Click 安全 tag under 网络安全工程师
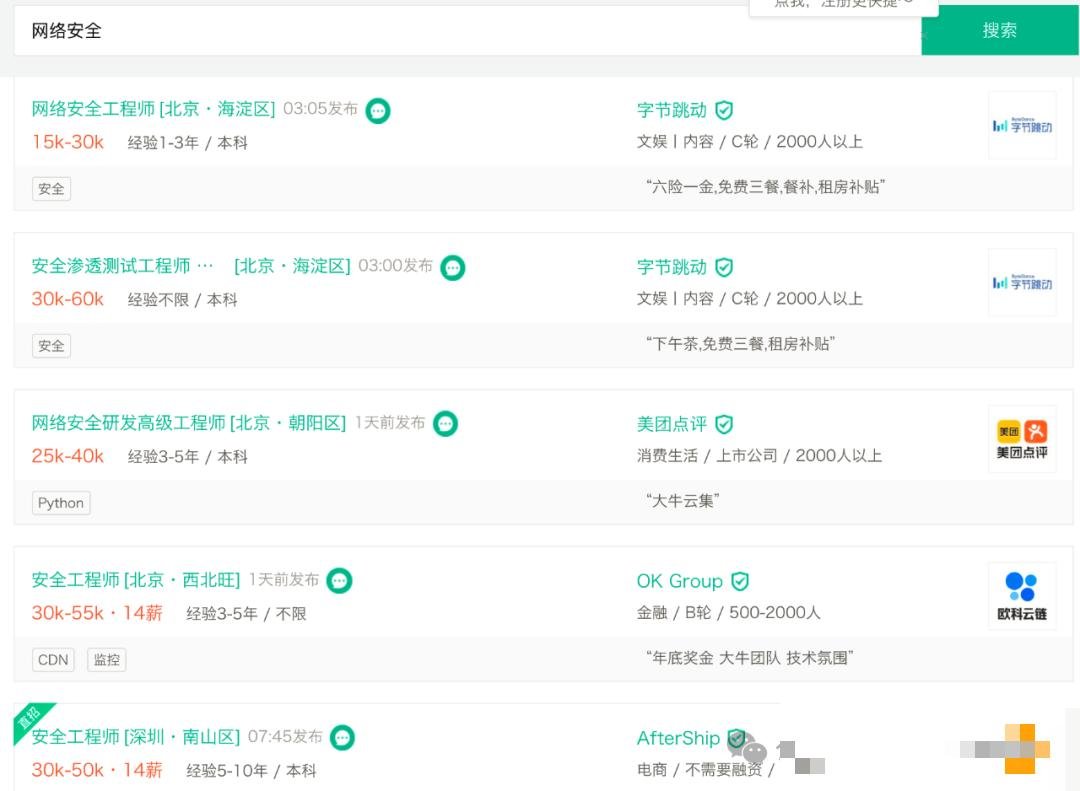Image resolution: width=1080 pixels, height=791 pixels. 52,189
